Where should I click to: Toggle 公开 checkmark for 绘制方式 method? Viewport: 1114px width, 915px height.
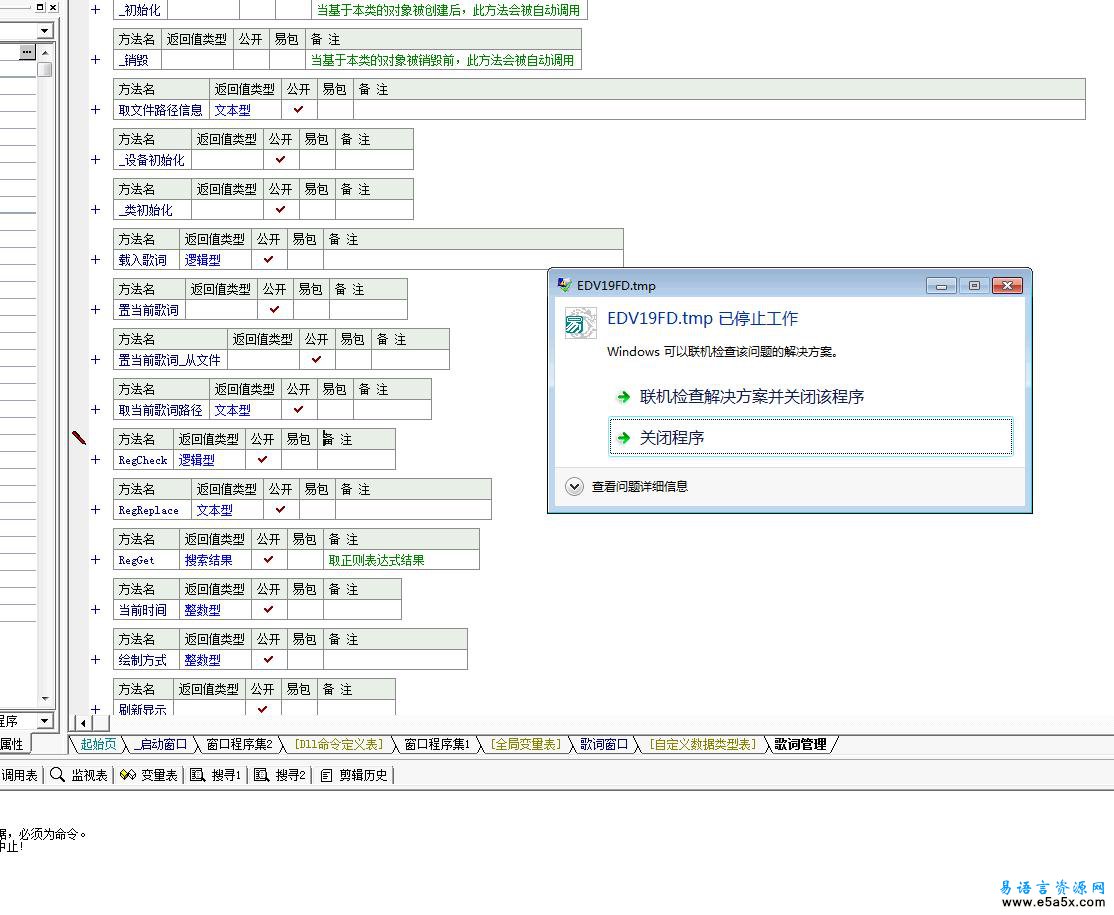click(x=269, y=659)
